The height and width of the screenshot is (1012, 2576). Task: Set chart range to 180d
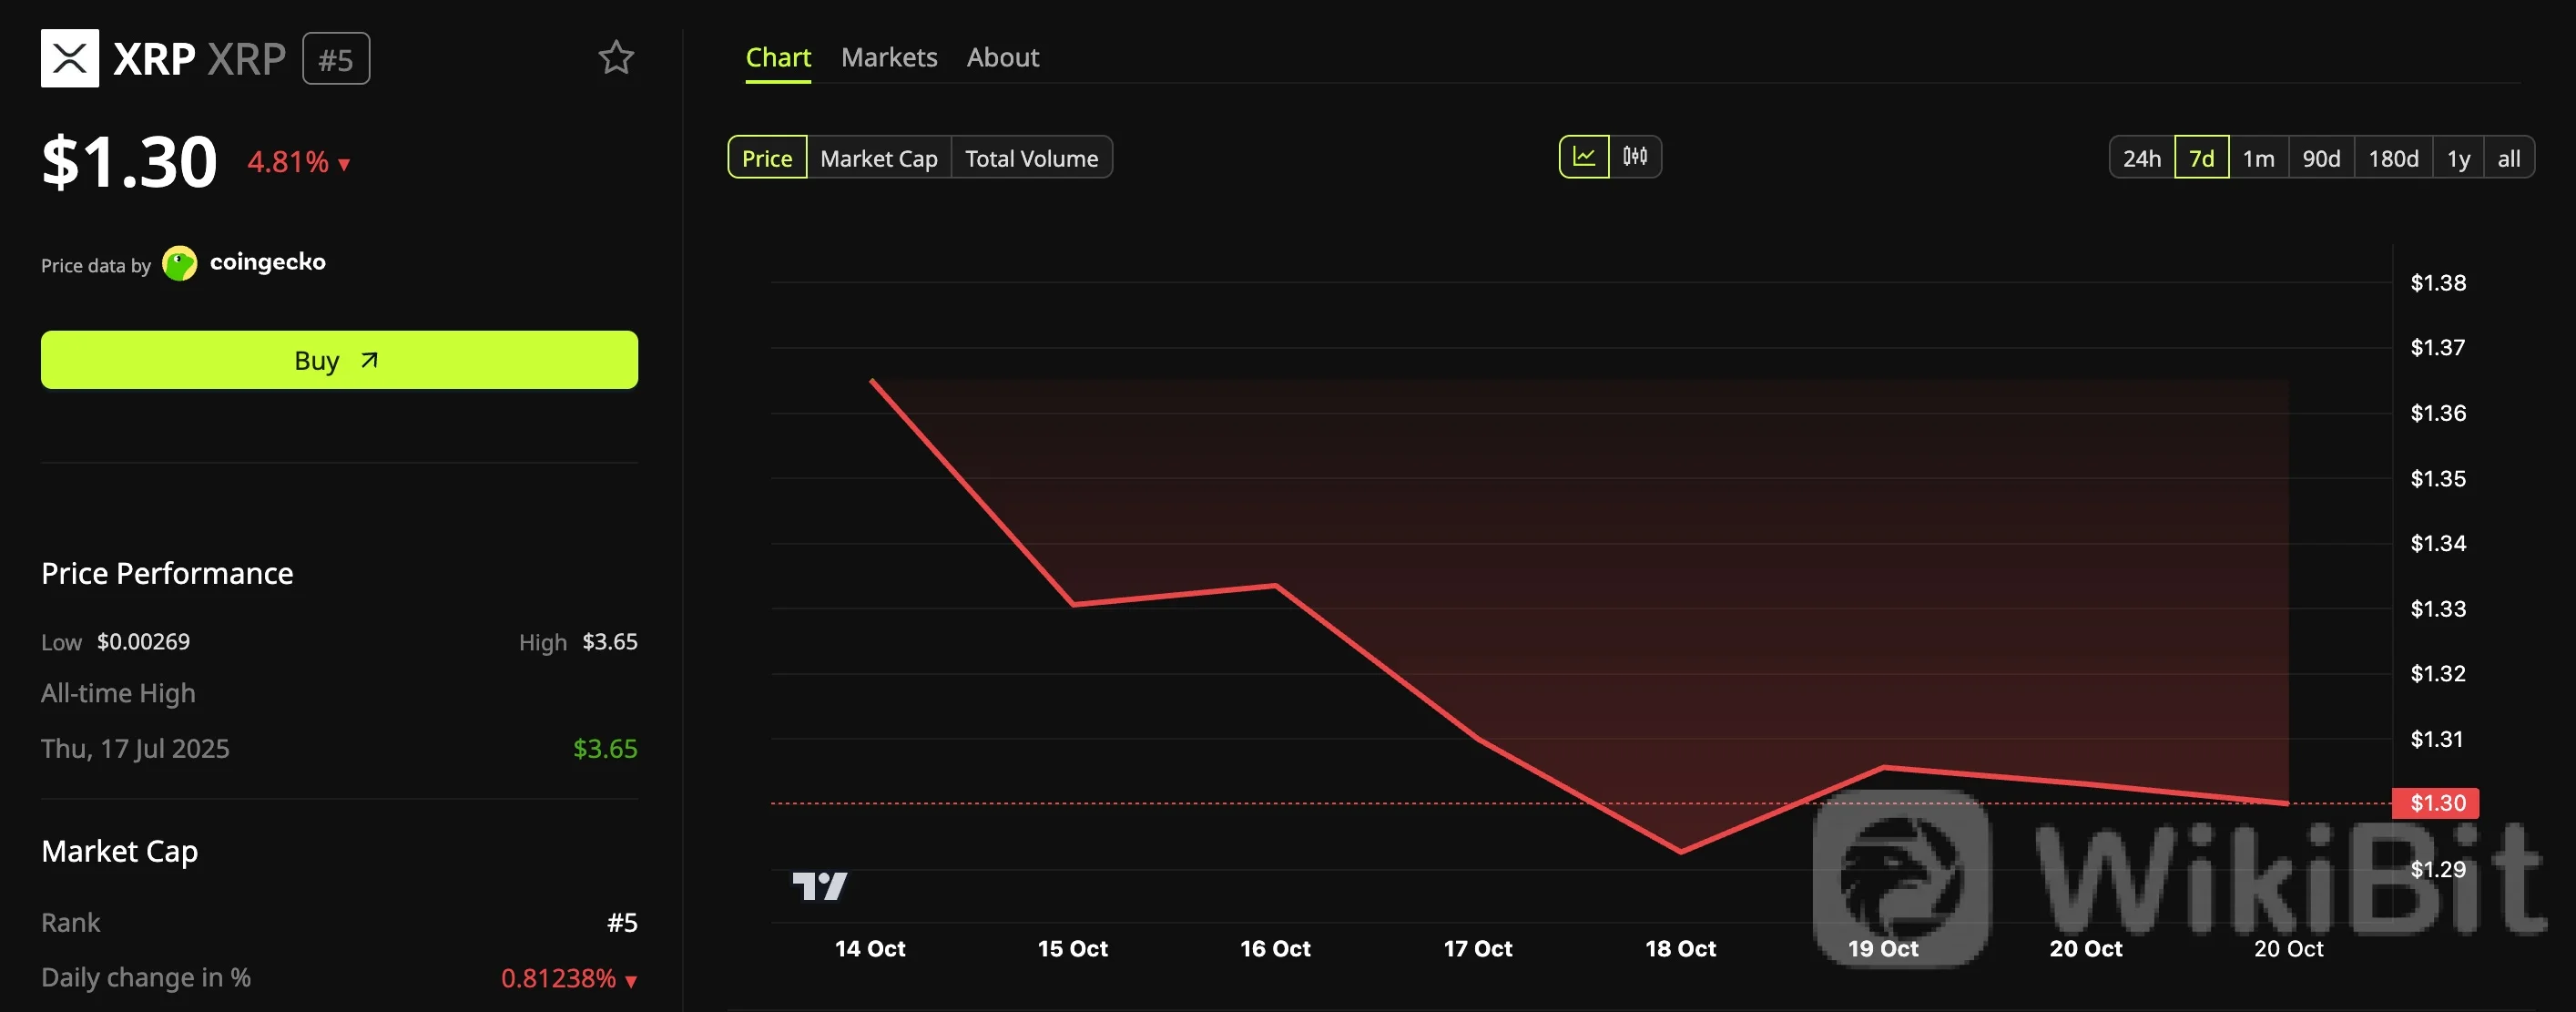(2393, 158)
